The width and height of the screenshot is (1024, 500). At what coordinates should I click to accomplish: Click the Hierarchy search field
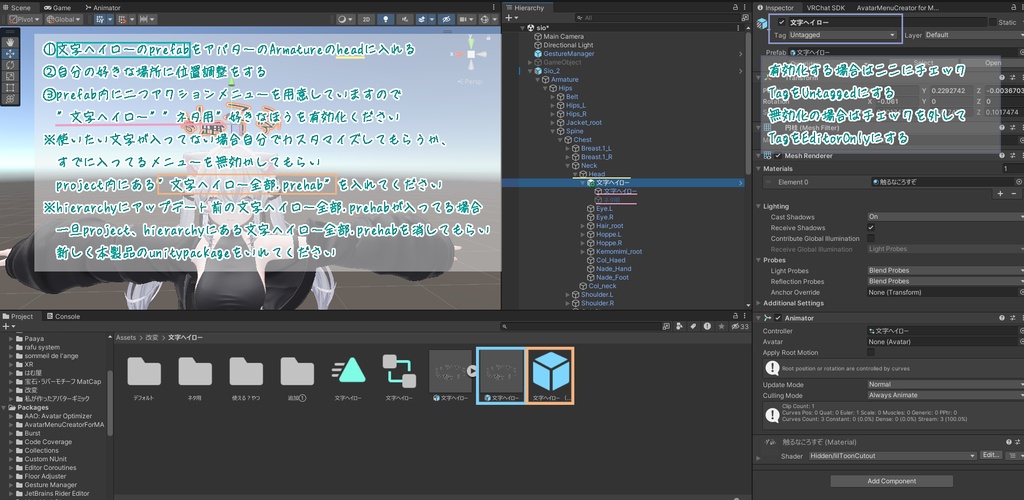pos(658,18)
